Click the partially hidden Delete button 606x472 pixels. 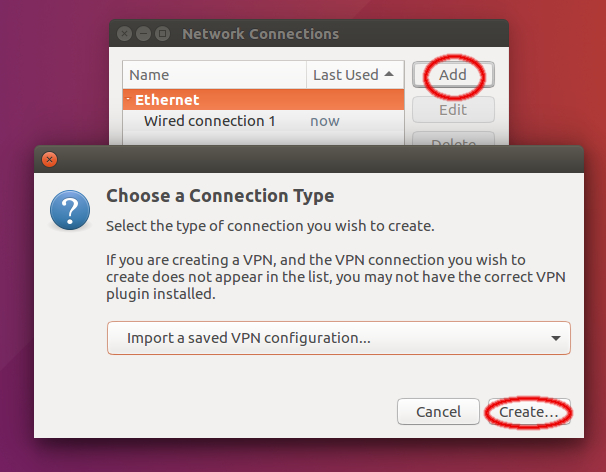[453, 141]
